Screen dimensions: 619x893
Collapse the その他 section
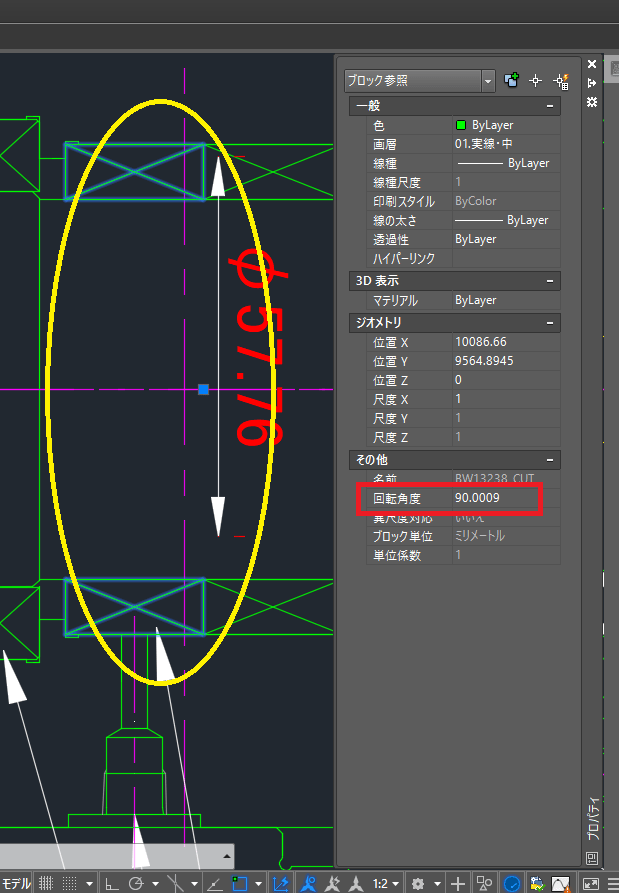[550, 460]
